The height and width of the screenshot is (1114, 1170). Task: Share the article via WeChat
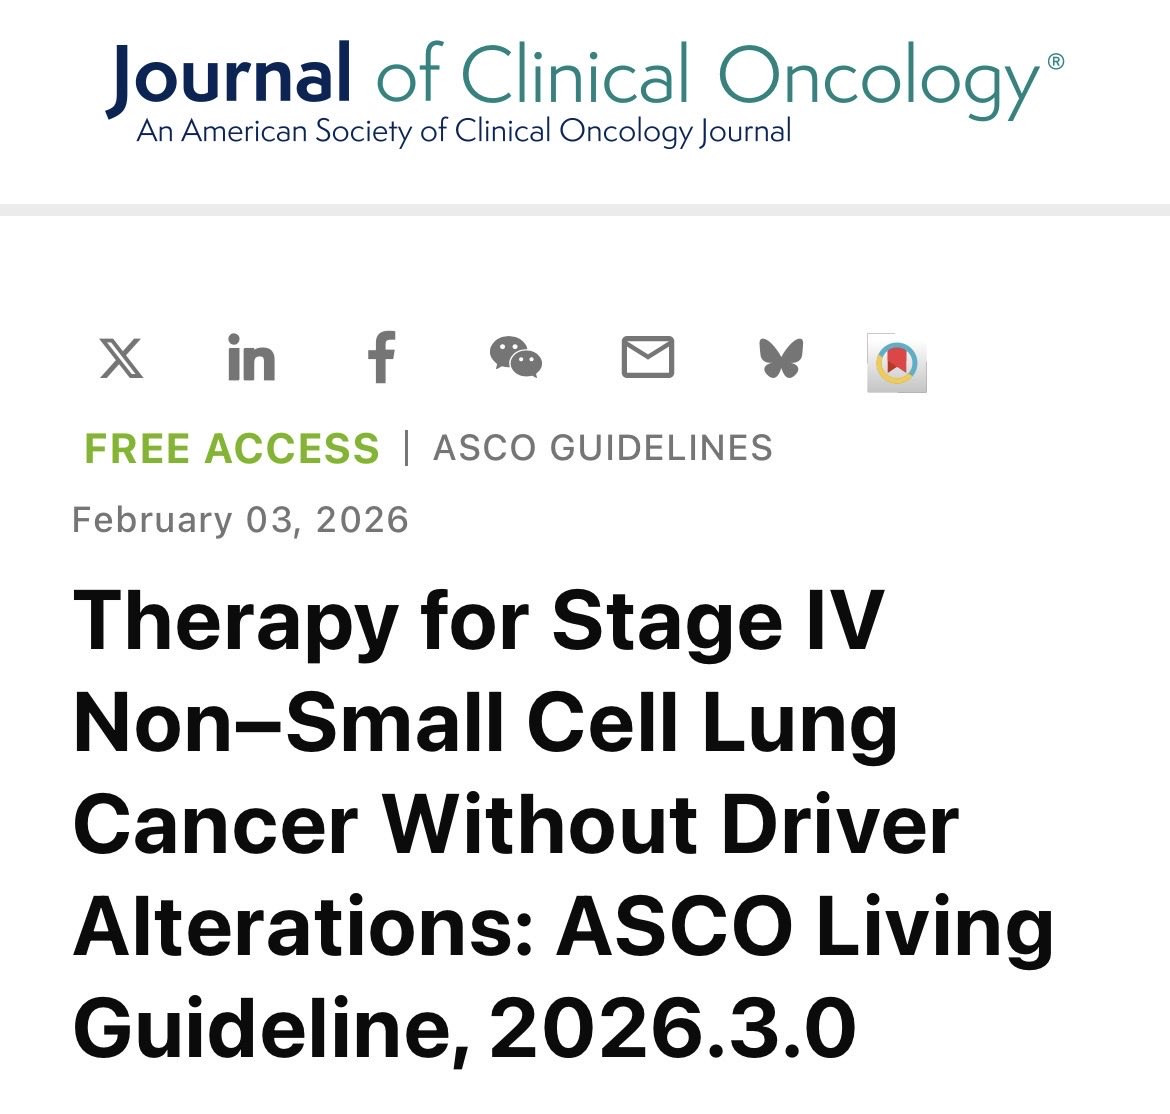point(516,357)
